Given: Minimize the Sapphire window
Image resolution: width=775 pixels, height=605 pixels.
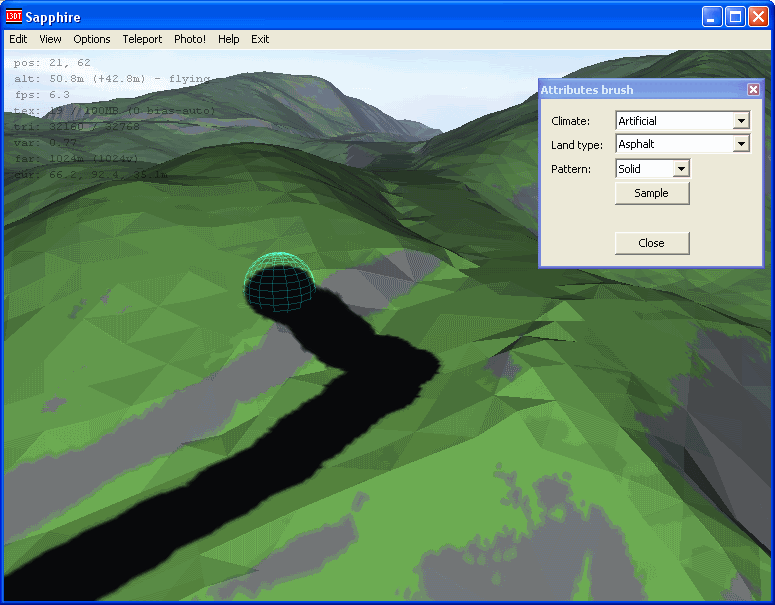Looking at the screenshot, I should [x=711, y=17].
